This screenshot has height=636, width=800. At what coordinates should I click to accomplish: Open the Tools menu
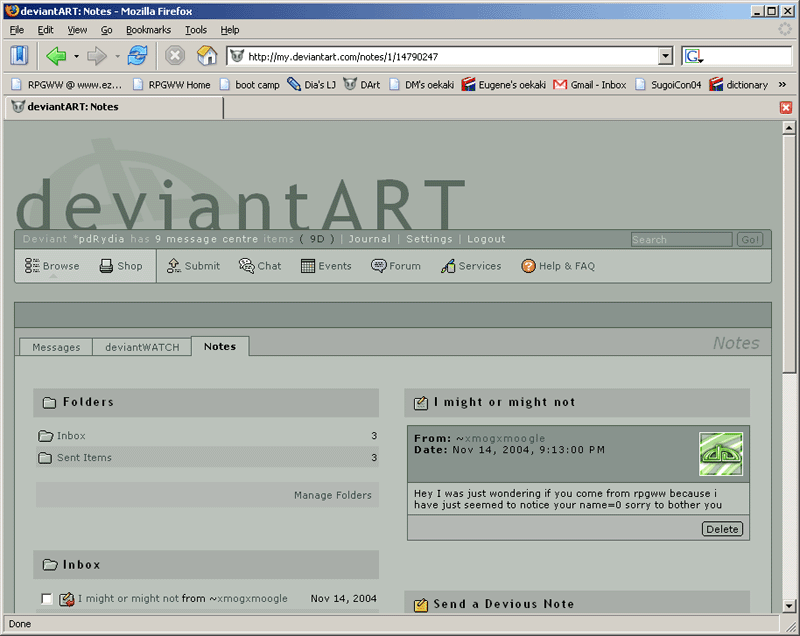[x=196, y=30]
